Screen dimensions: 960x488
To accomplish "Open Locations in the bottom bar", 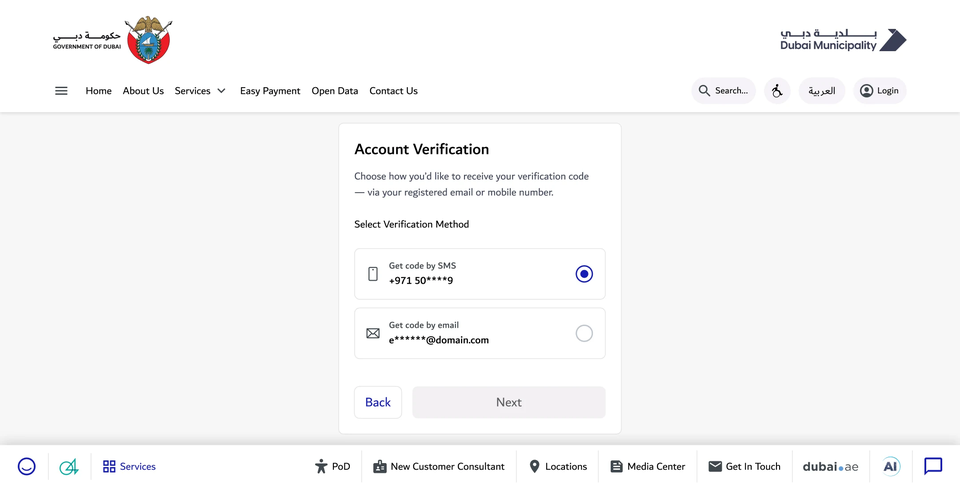I will tap(558, 467).
